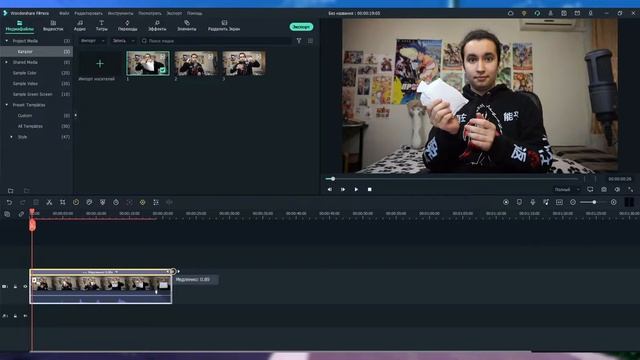Viewport: 640px width, 360px height.
Task: Lock the audio track
Action: click(15, 316)
